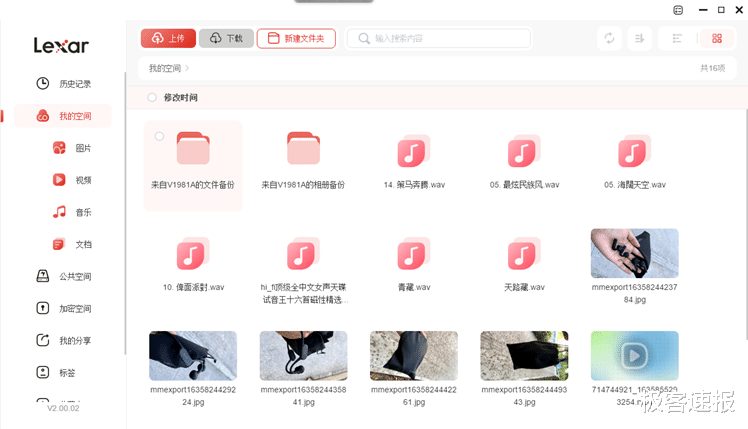Sort by the 修改时间 header
748x429 pixels.
click(x=180, y=97)
